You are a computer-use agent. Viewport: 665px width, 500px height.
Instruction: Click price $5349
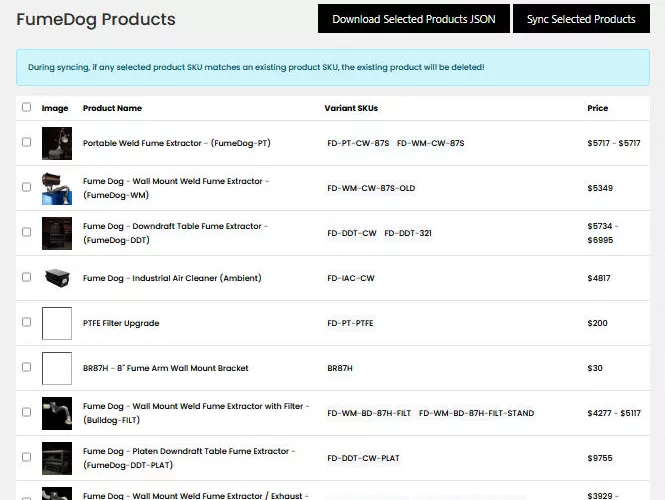(x=600, y=188)
